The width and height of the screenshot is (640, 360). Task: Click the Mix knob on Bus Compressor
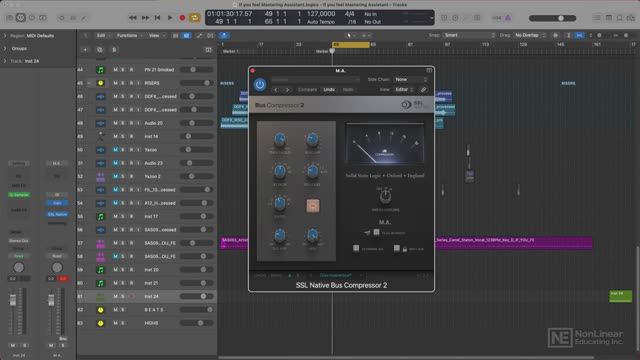pyautogui.click(x=312, y=235)
